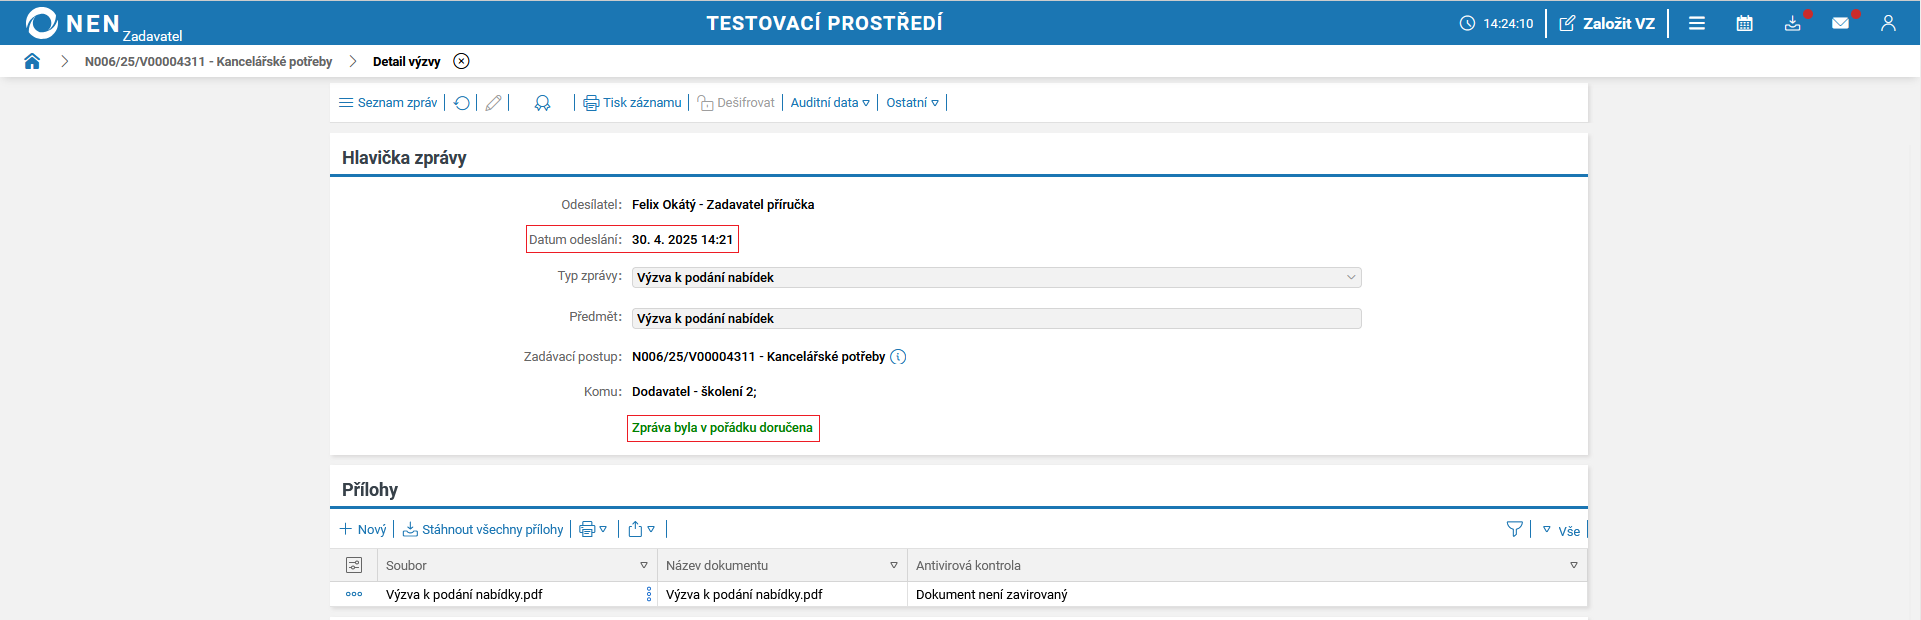This screenshot has height=620, width=1921.
Task: Click the downloads icon in header
Action: (x=1792, y=23)
